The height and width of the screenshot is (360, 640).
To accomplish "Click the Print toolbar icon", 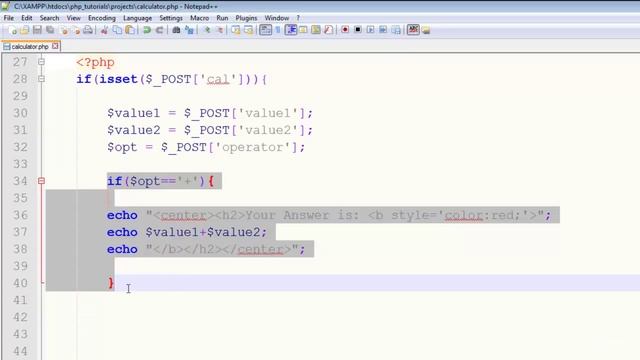I will [88, 30].
